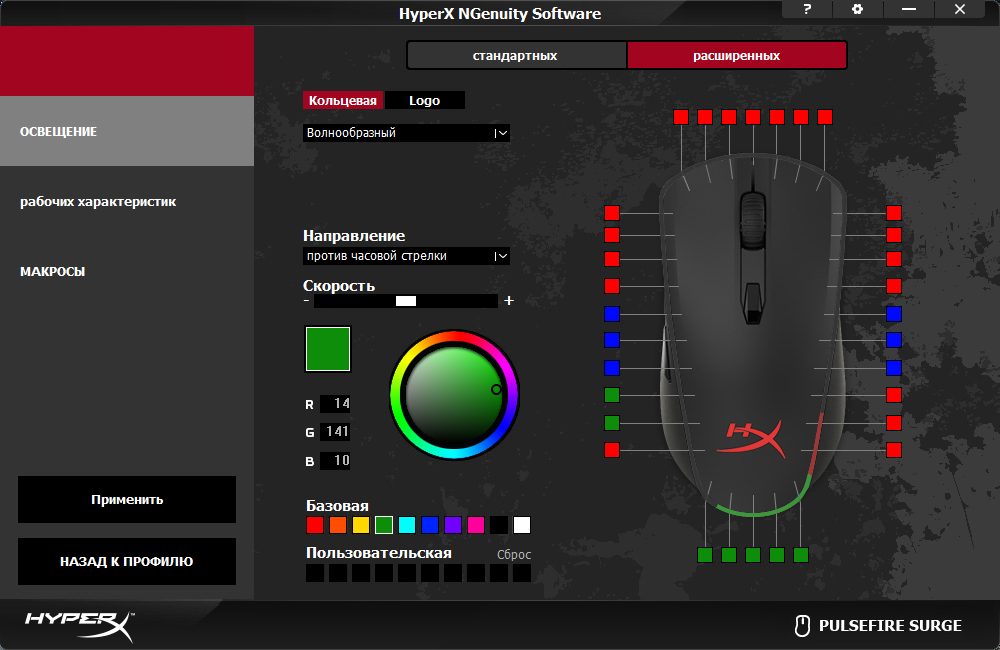The image size is (1000, 650).
Task: Click the Базовая label
Action: [337, 506]
